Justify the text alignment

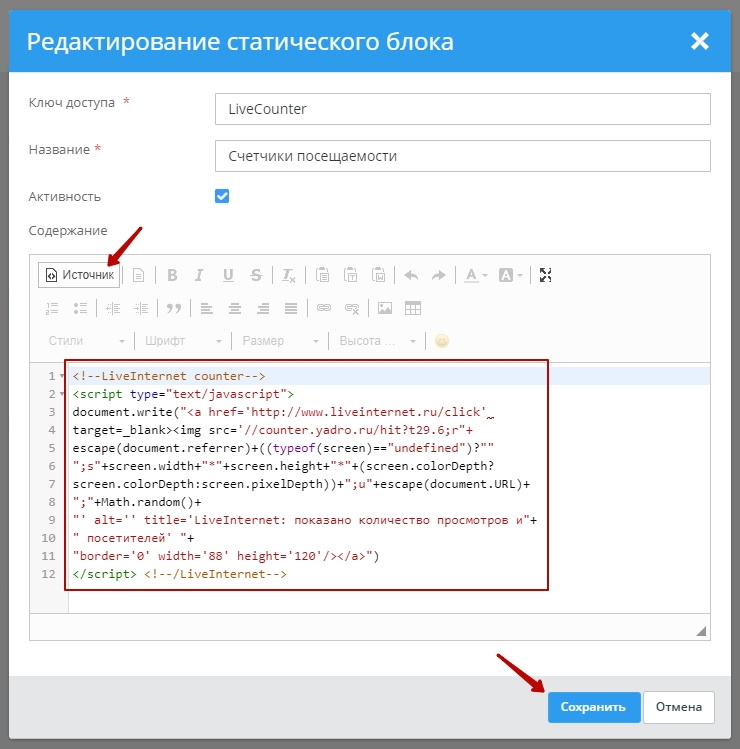click(291, 309)
